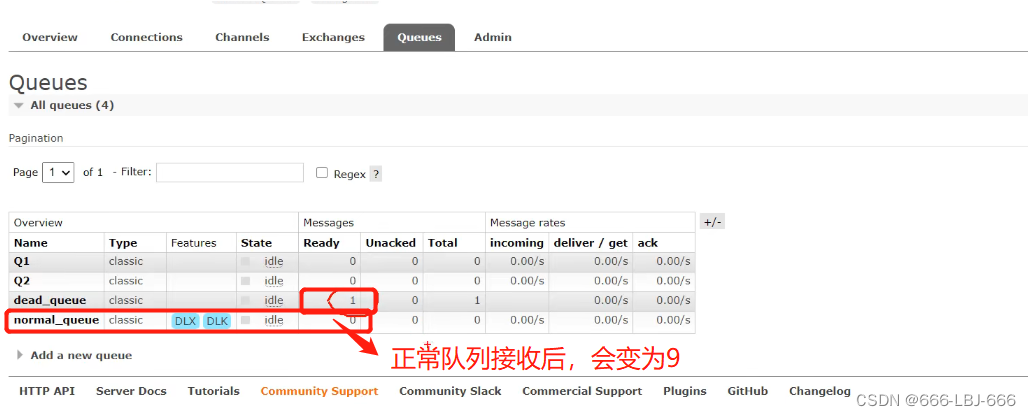Visit the Community Support link

click(x=319, y=391)
